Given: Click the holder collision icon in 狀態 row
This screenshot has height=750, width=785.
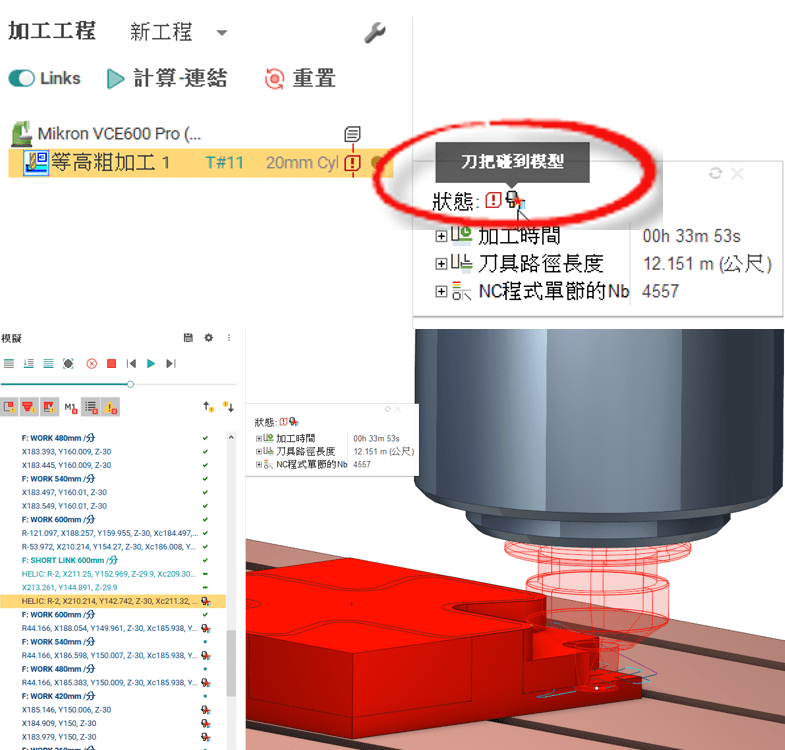Looking at the screenshot, I should [514, 200].
